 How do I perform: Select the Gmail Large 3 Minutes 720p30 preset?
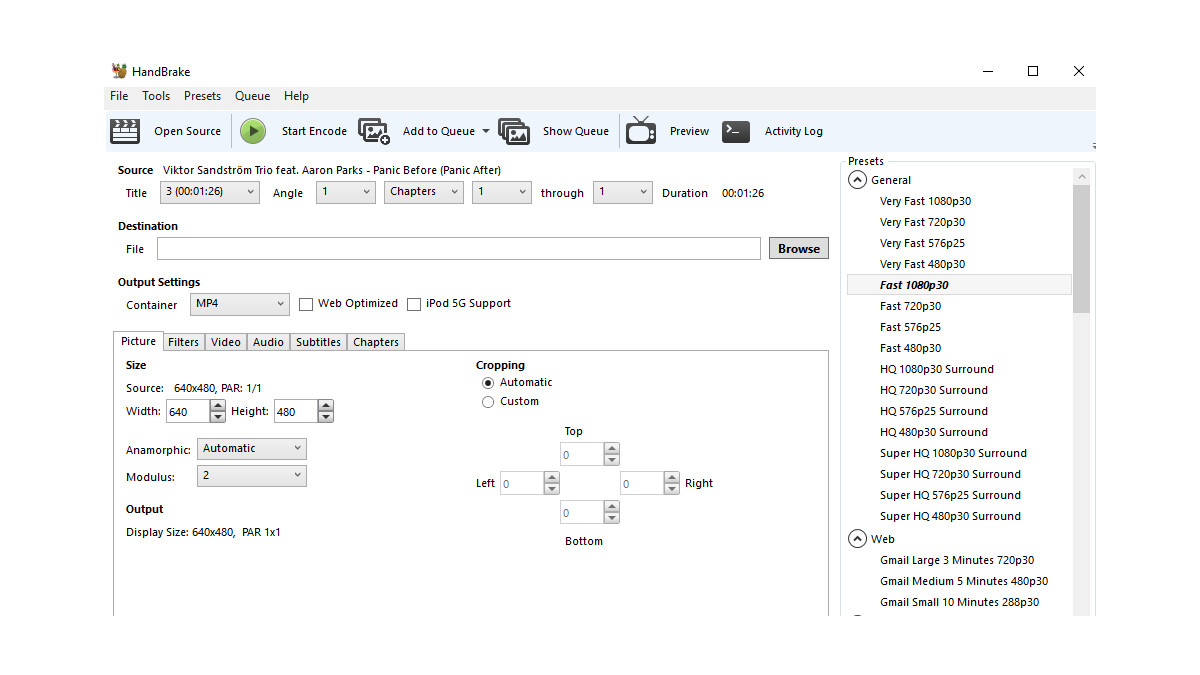point(957,560)
